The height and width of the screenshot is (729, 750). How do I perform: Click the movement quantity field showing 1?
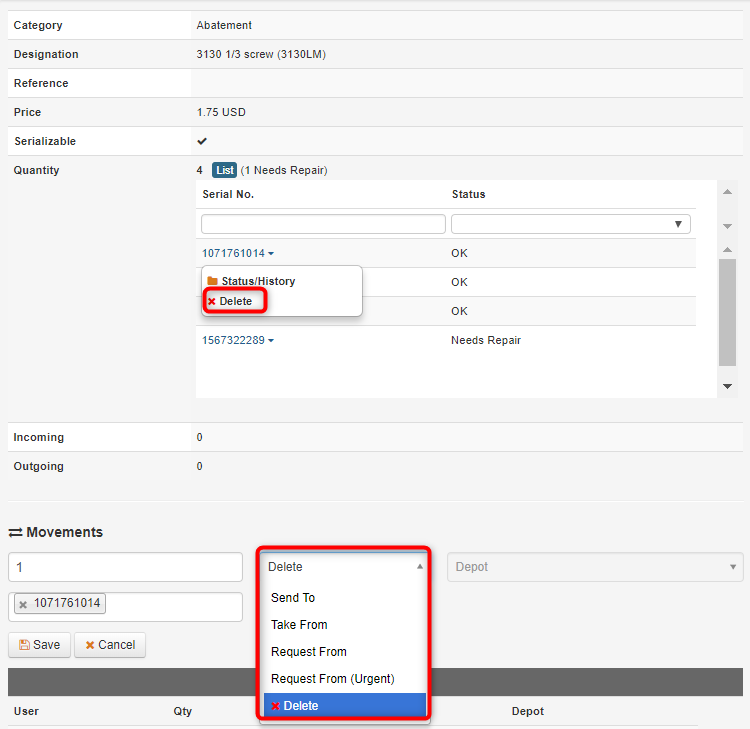(x=125, y=567)
